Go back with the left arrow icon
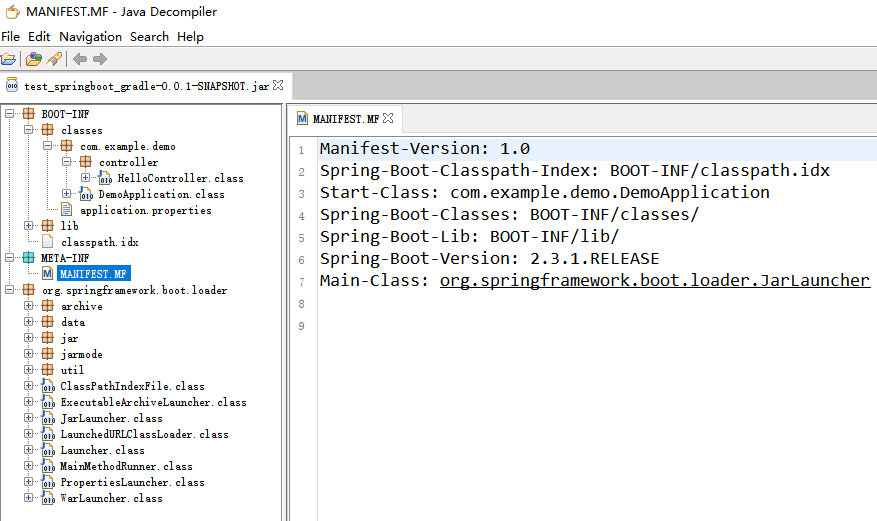 tap(80, 59)
